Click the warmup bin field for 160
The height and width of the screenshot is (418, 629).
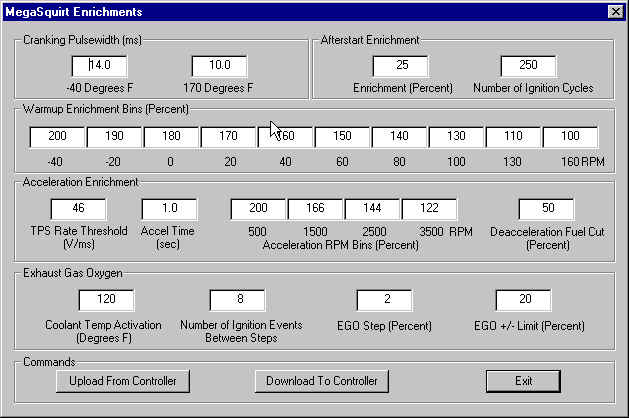(570, 137)
